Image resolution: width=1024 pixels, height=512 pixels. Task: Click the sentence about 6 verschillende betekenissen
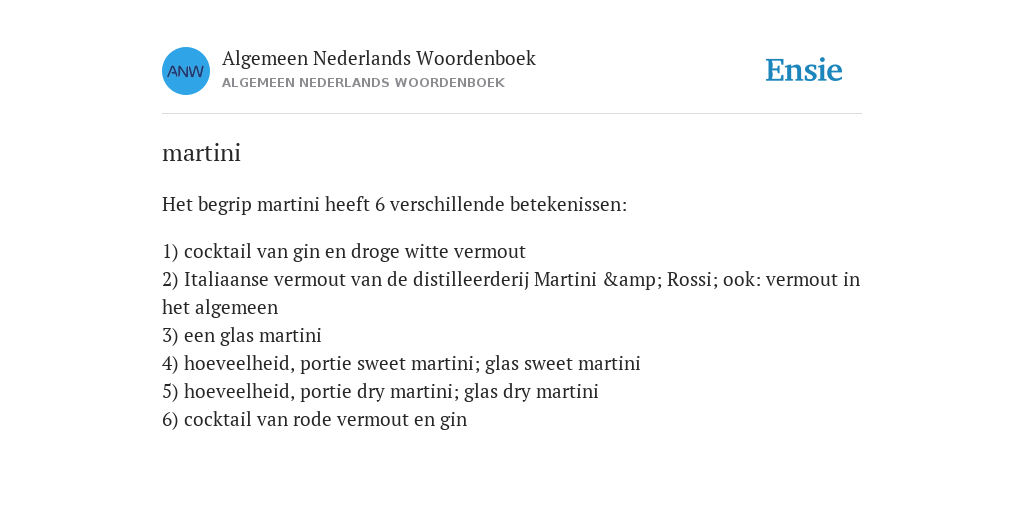[x=394, y=205]
